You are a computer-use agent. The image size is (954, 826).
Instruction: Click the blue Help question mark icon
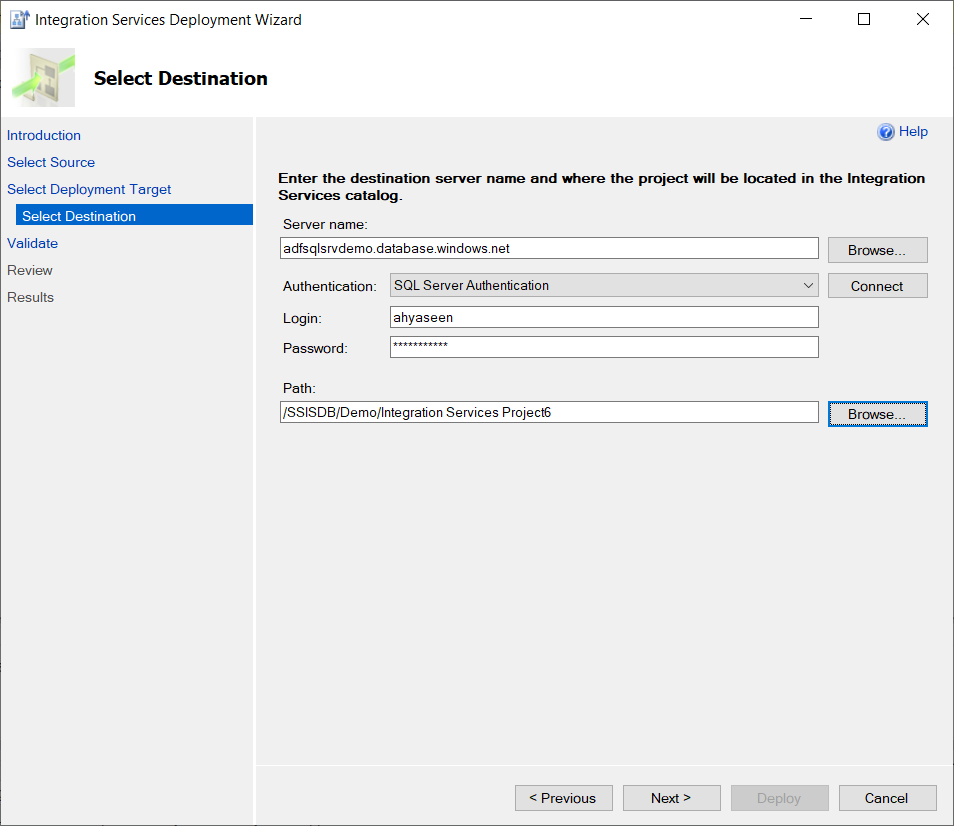pos(885,132)
